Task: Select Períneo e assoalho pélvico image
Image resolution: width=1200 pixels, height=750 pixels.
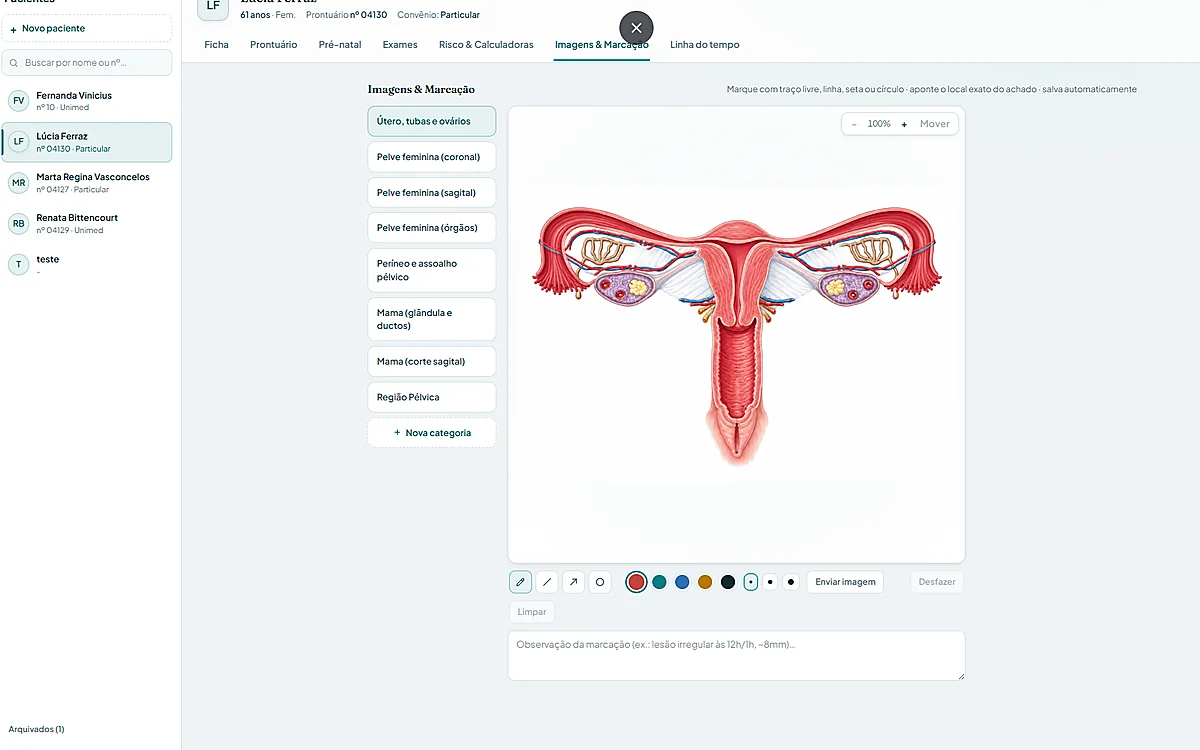Action: (432, 270)
